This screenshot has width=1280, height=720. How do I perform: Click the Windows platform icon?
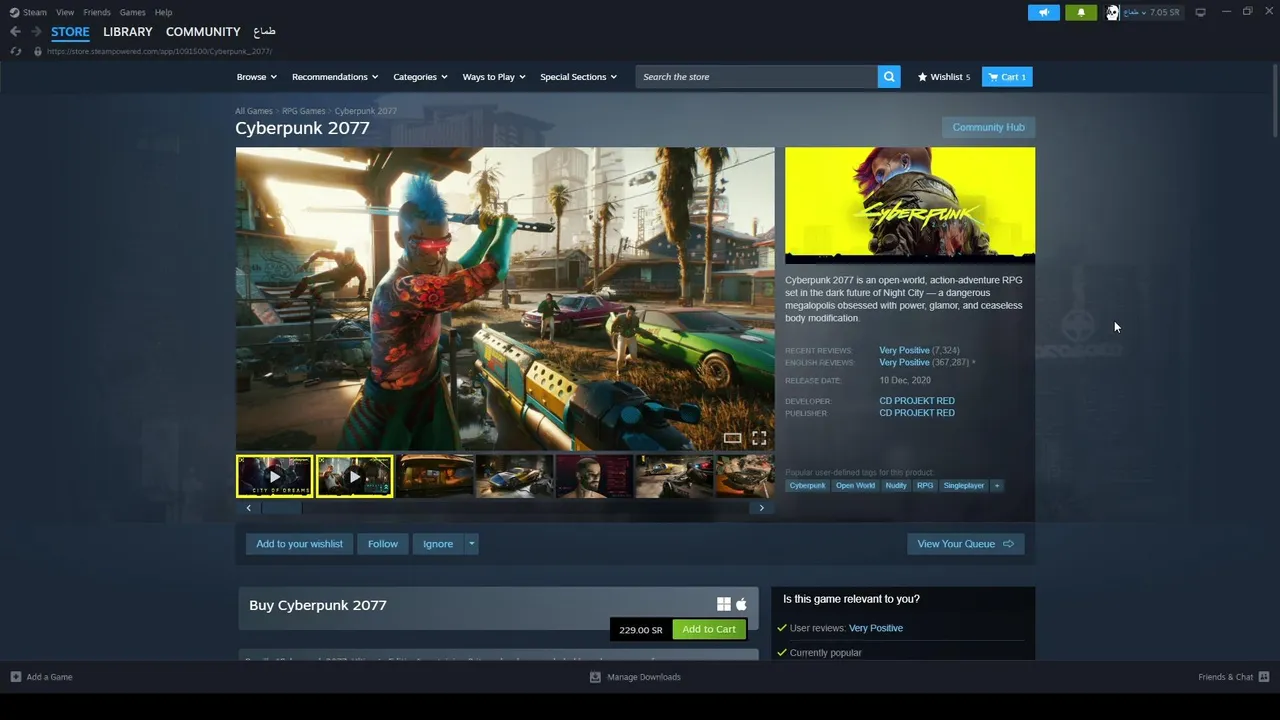pyautogui.click(x=724, y=604)
